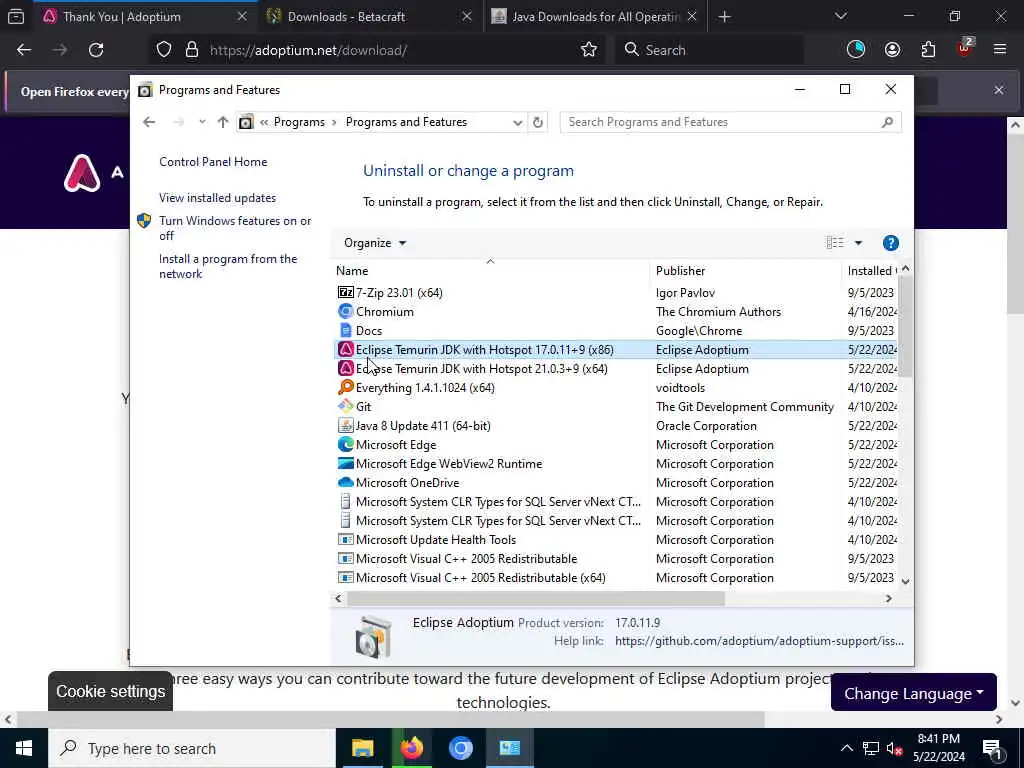Reload the Firefox page
This screenshot has height=768, width=1024.
(x=96, y=50)
